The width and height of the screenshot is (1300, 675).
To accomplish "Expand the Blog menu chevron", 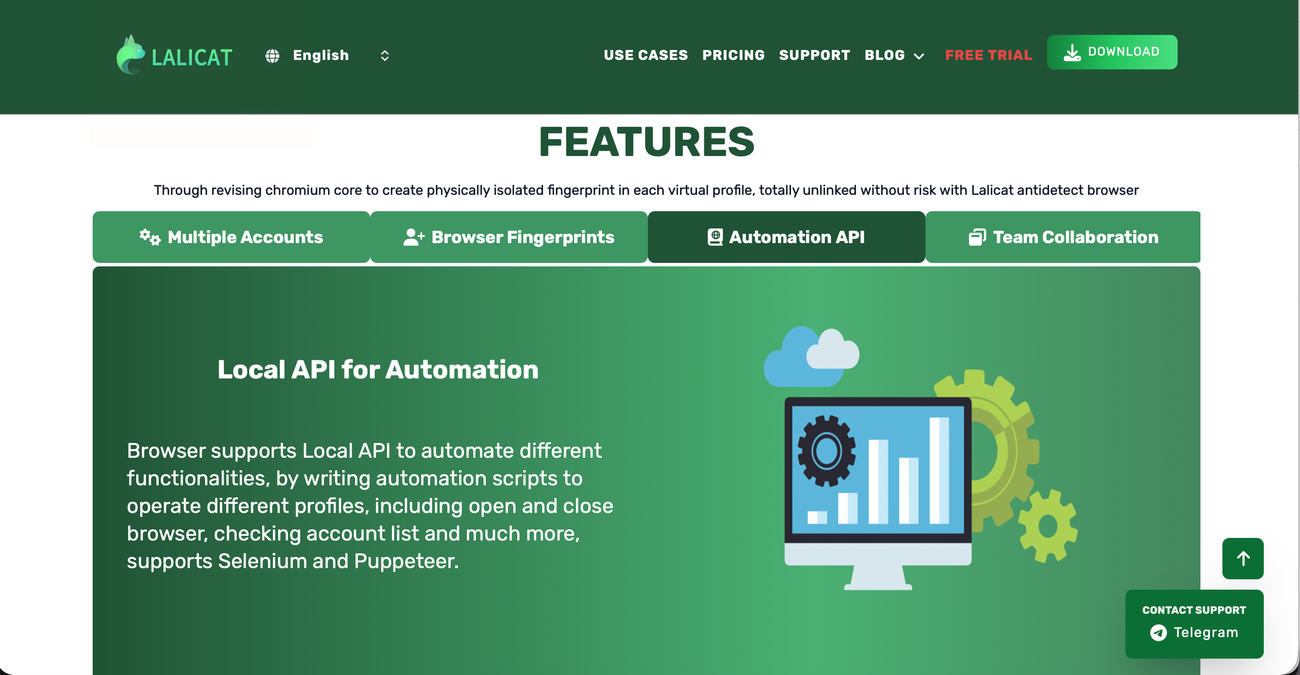I will (x=919, y=56).
